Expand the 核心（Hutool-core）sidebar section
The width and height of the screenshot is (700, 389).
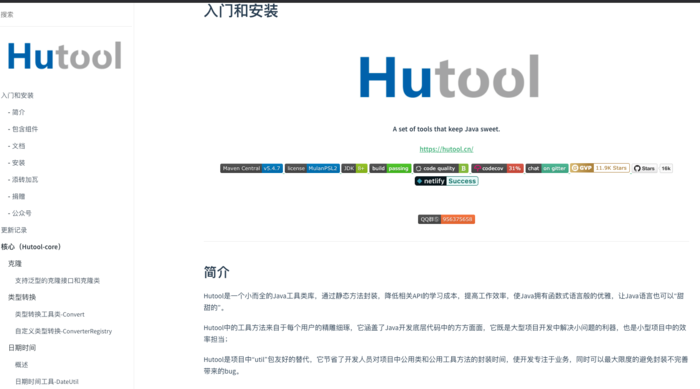31,247
